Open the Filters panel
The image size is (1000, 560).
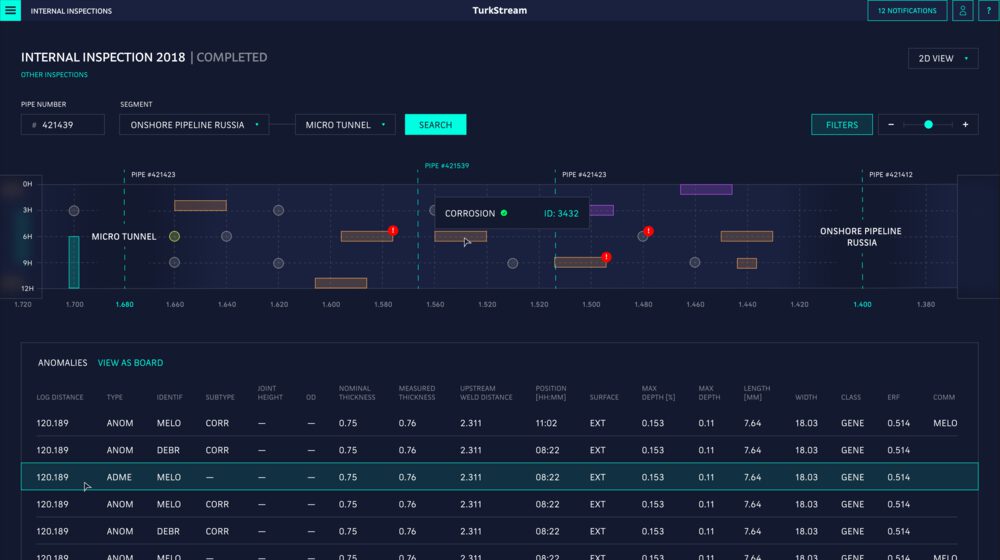[x=841, y=125]
